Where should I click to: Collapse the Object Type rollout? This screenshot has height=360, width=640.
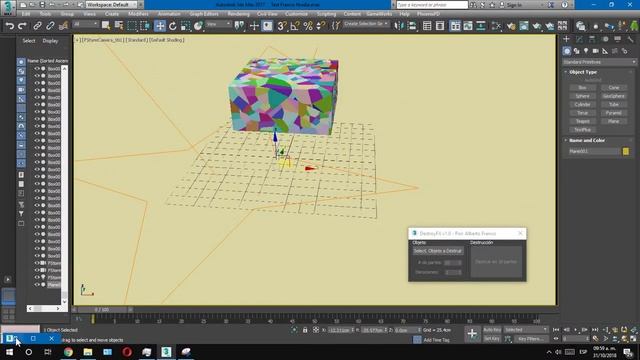[582, 72]
